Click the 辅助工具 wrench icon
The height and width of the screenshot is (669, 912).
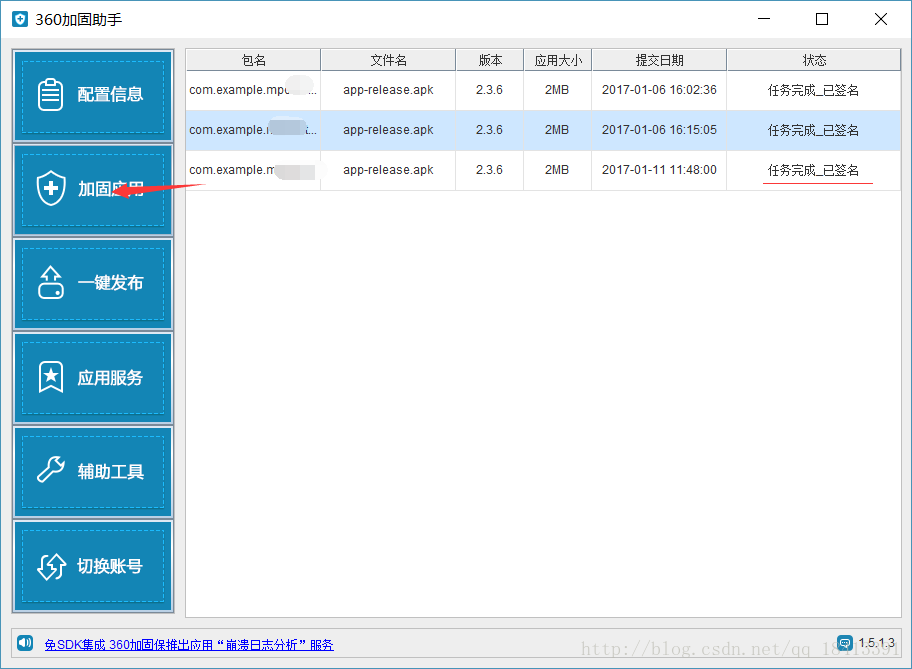tap(51, 471)
